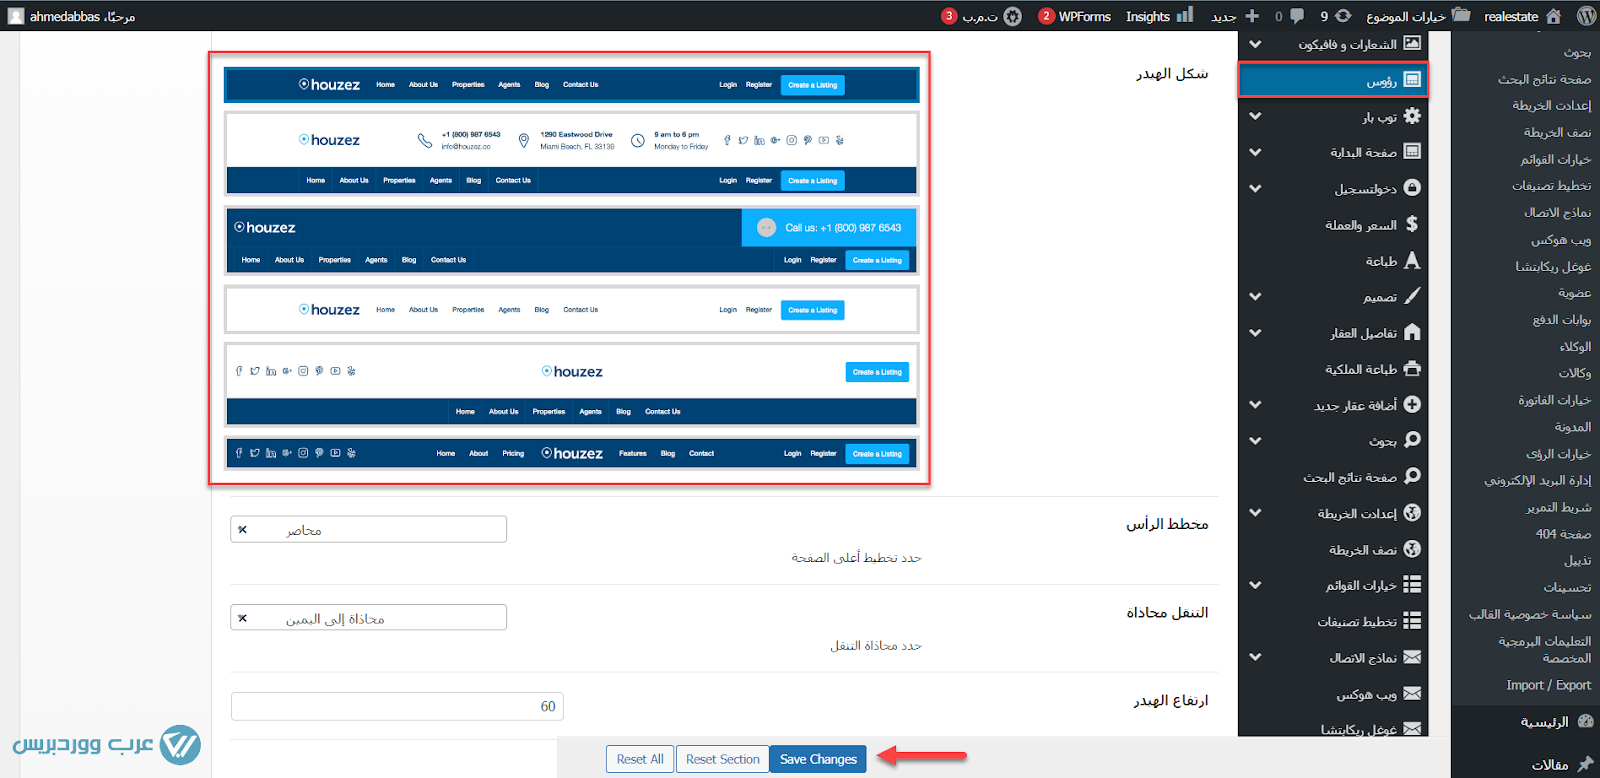Clear the محاصر header layout selection

(242, 530)
